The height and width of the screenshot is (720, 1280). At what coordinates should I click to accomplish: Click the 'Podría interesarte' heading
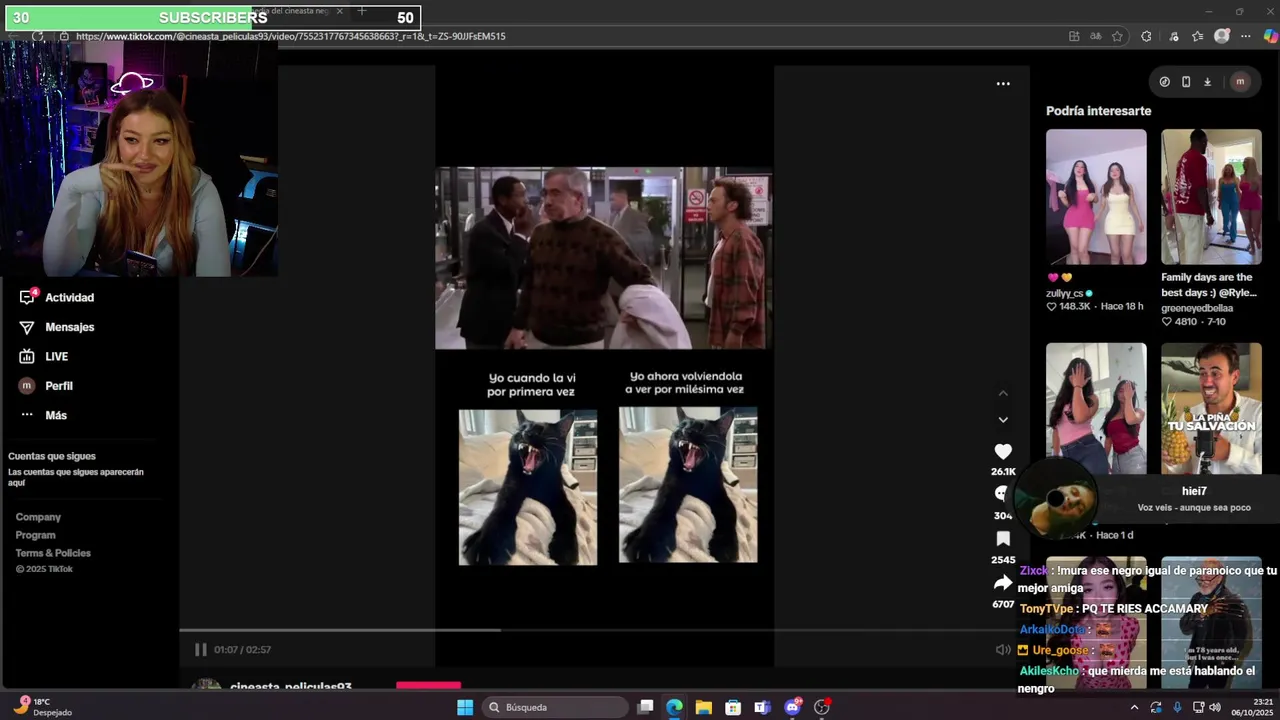[1098, 111]
